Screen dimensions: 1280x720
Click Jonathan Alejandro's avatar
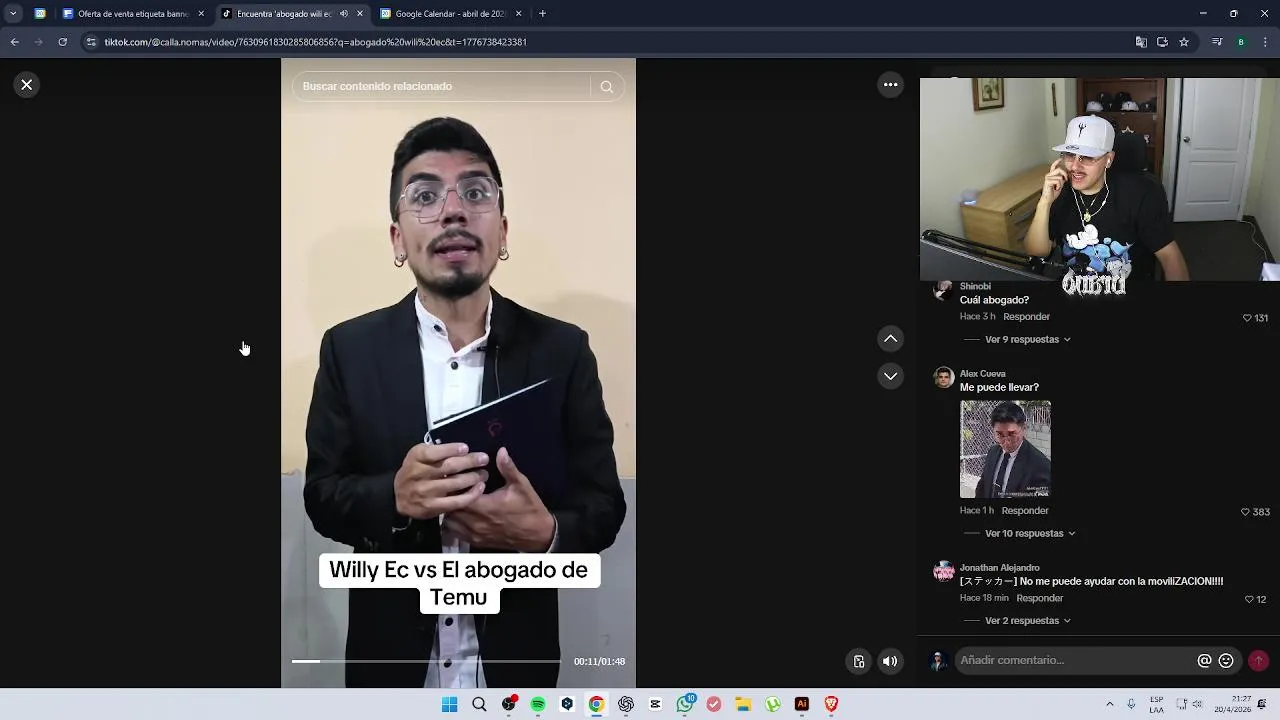coord(943,571)
